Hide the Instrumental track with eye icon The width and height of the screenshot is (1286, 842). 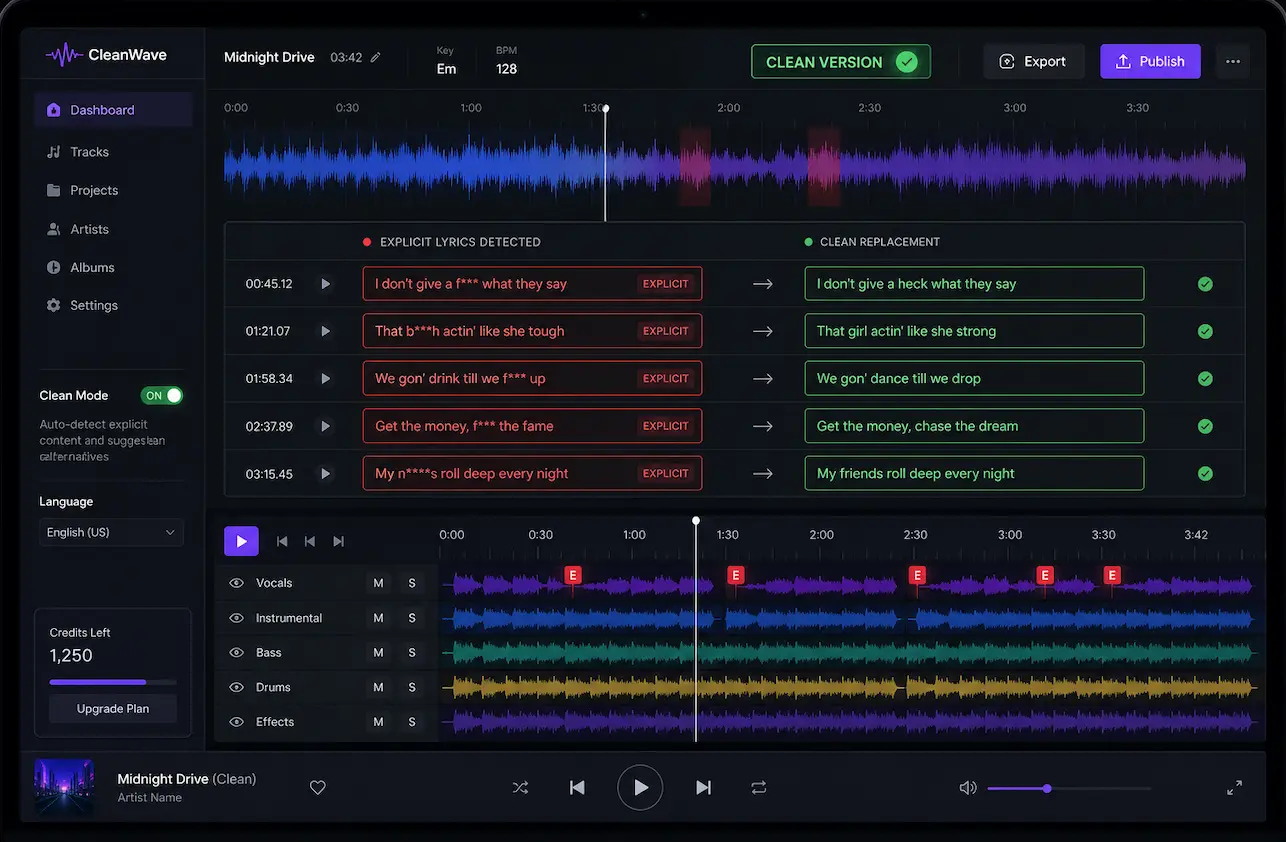(x=237, y=618)
